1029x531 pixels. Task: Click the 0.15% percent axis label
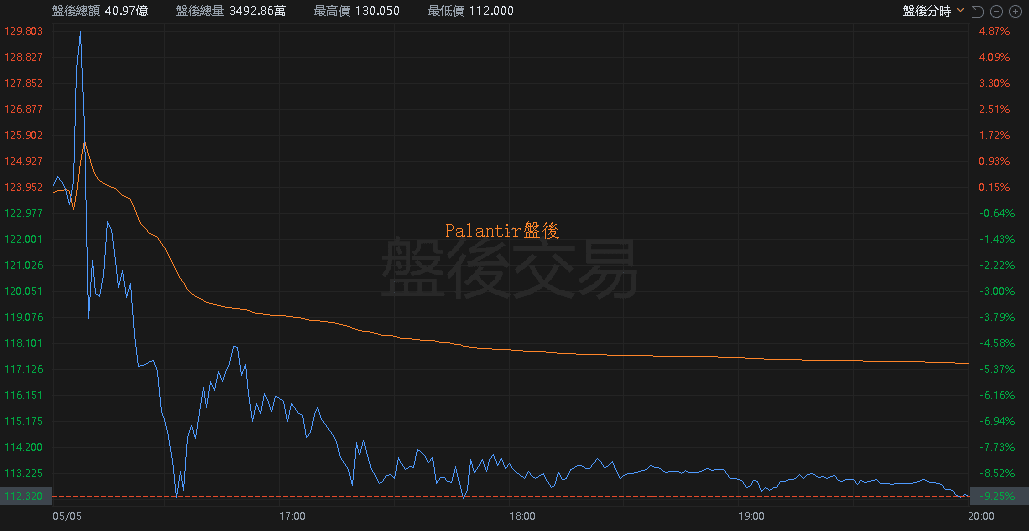click(x=992, y=188)
